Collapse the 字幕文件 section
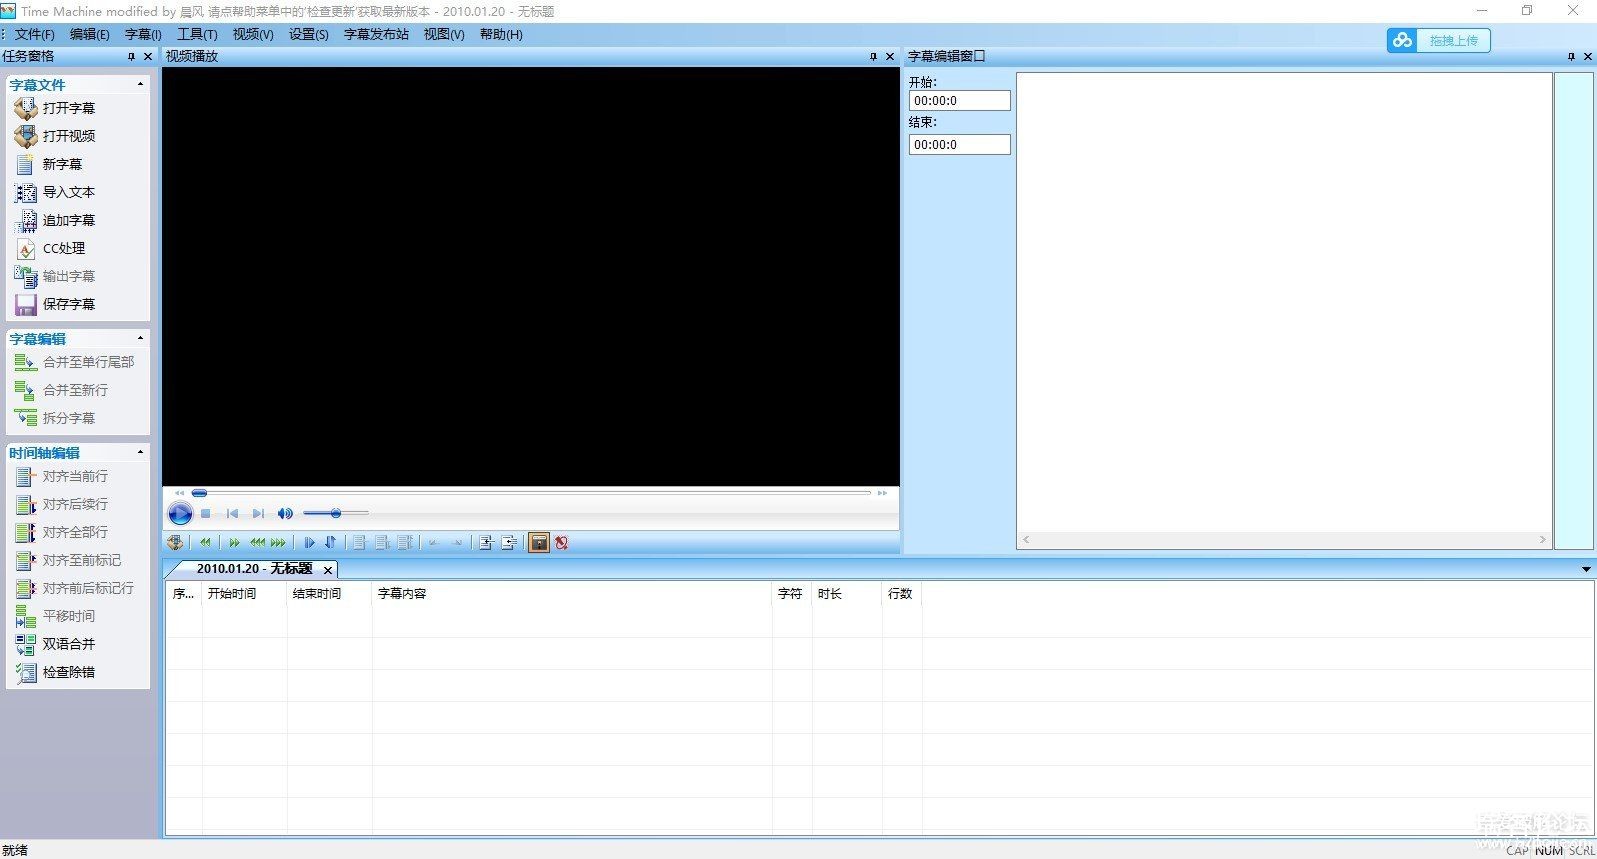The height and width of the screenshot is (859, 1597). point(140,84)
